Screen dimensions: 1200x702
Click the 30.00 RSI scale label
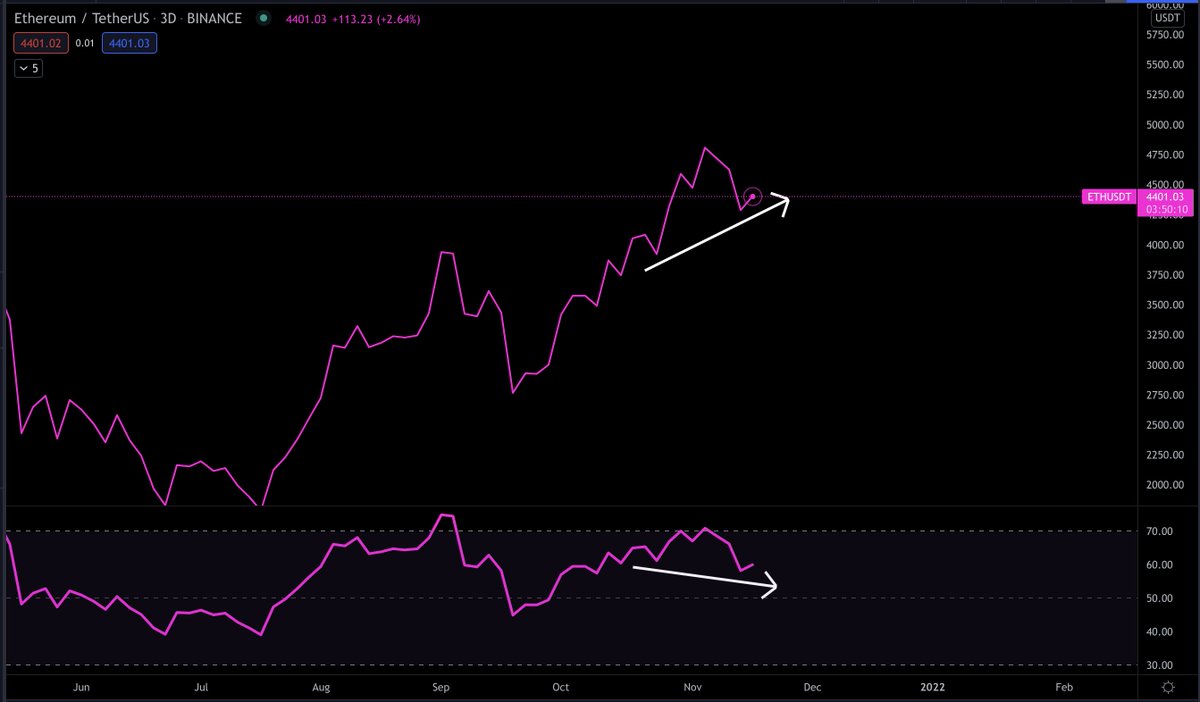(1159, 665)
